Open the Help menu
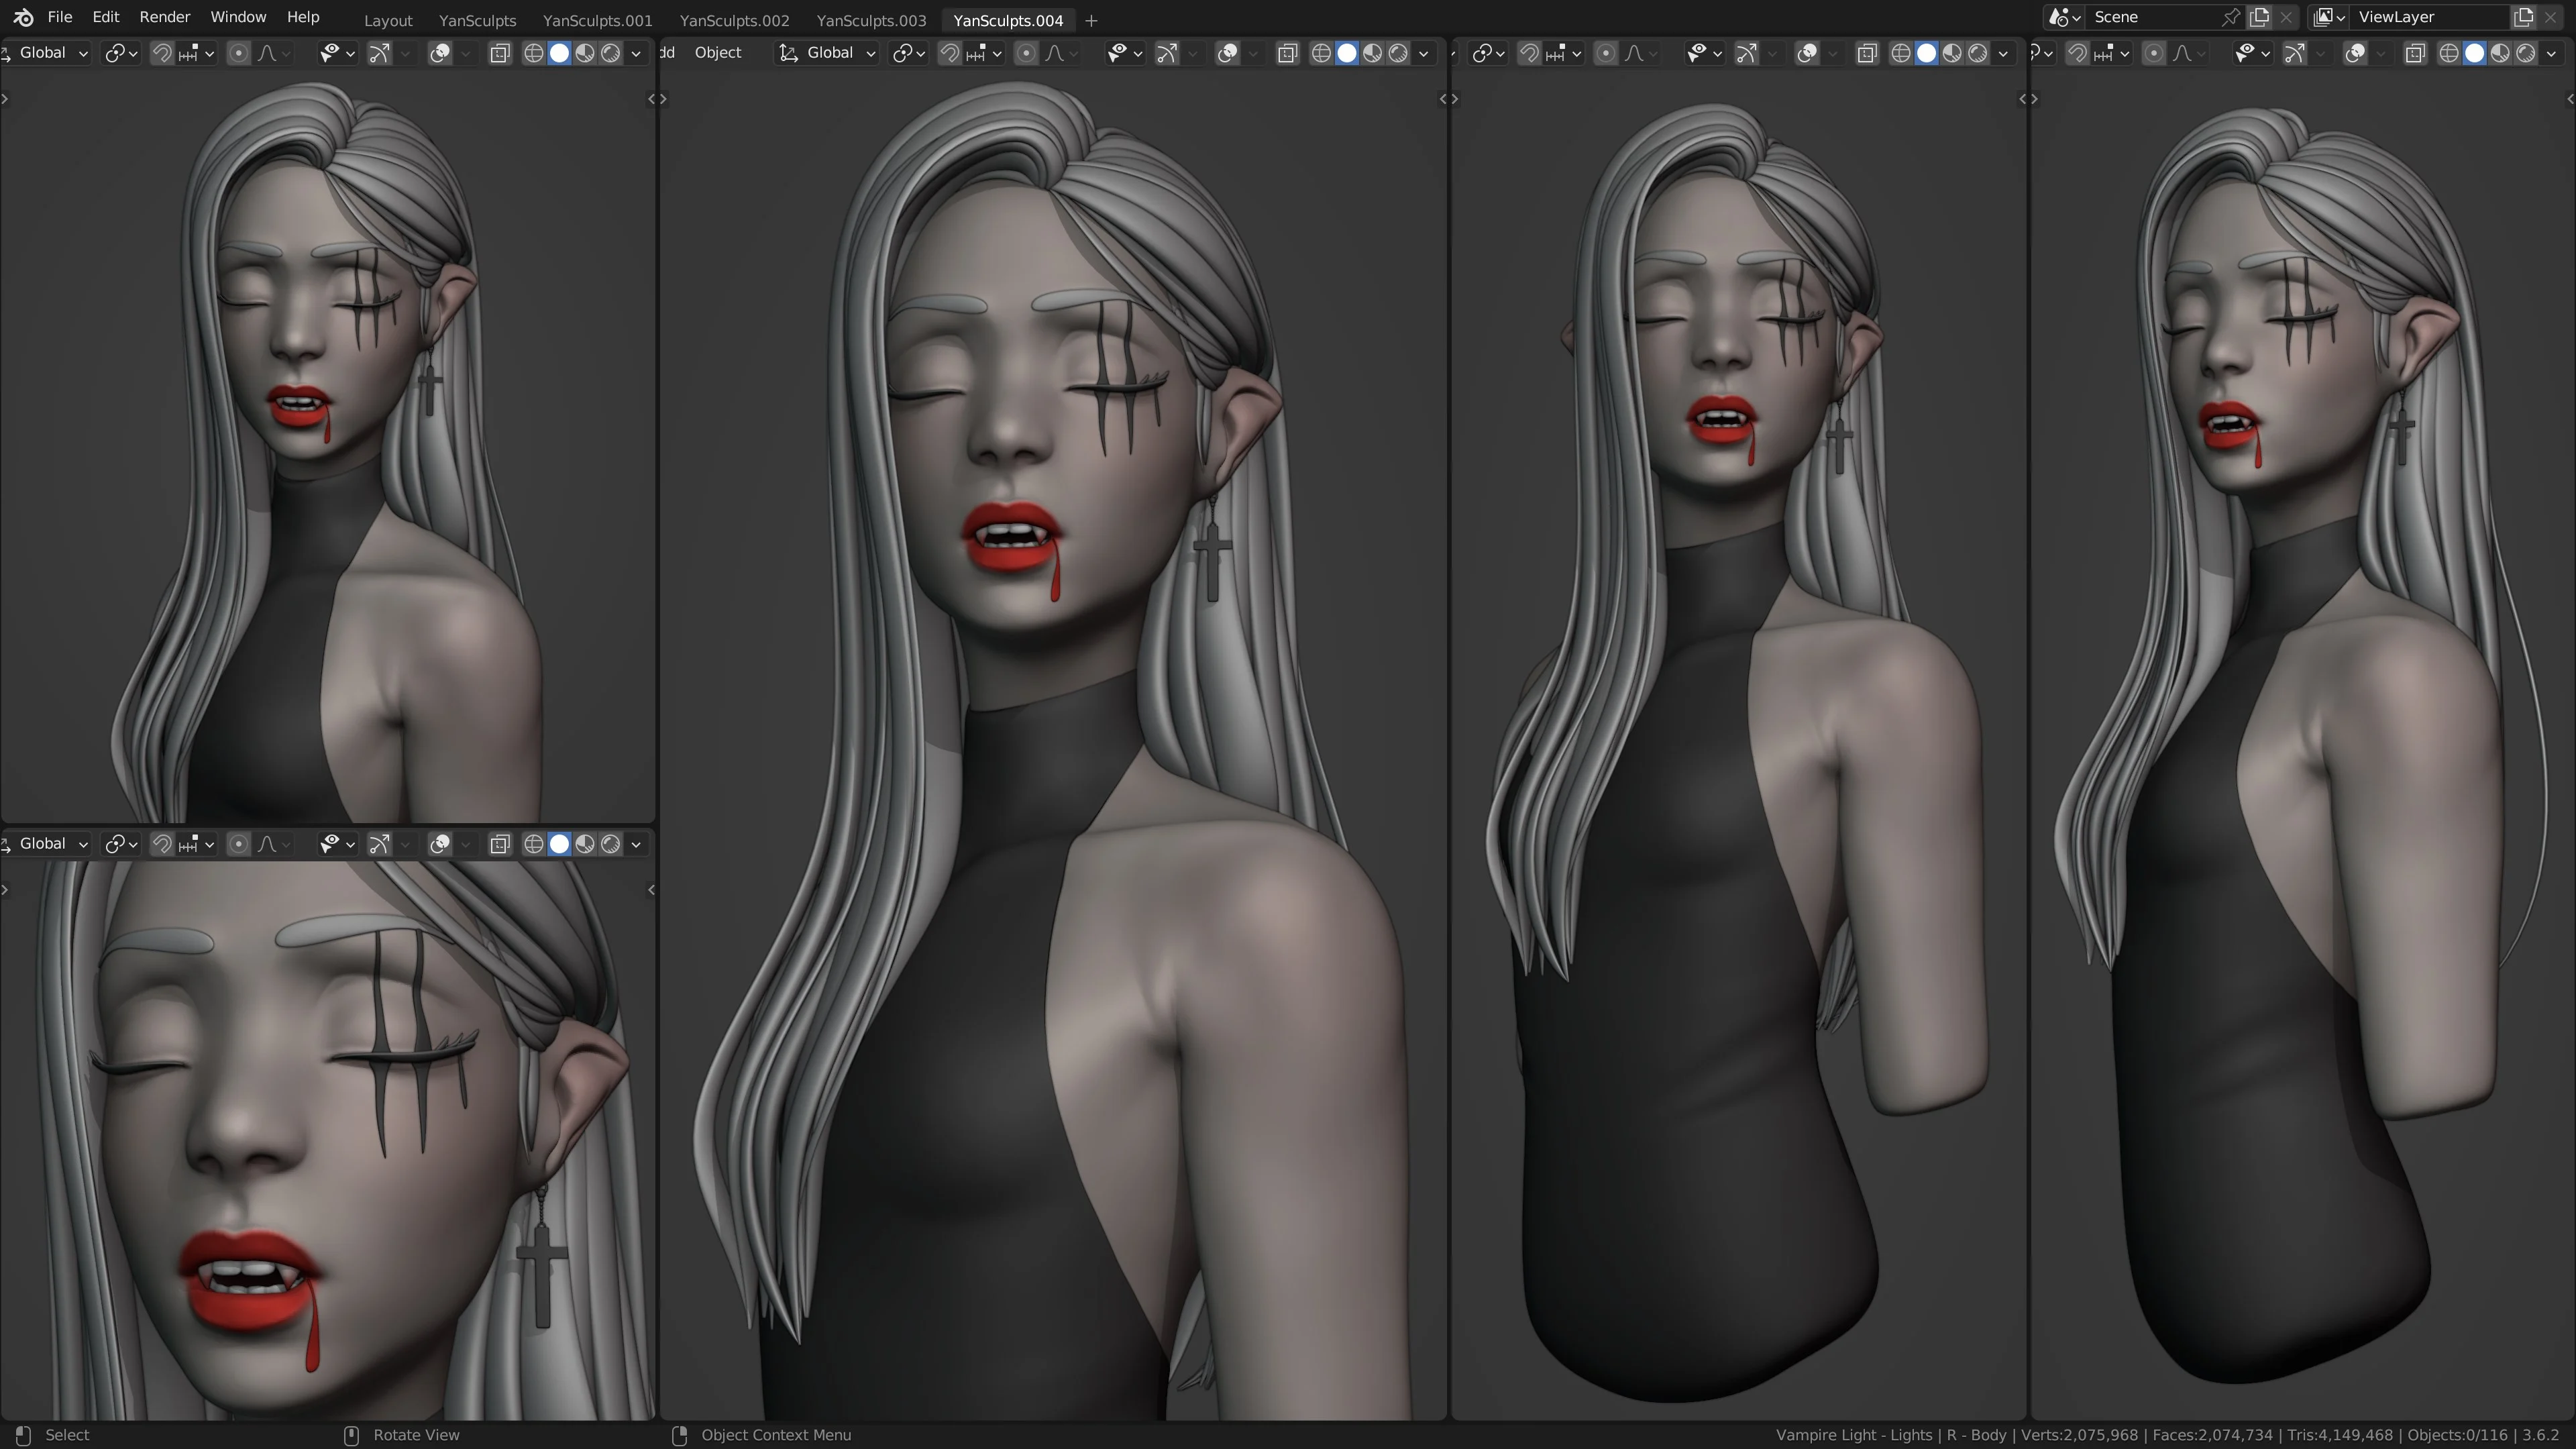This screenshot has width=2576, height=1449. [303, 17]
